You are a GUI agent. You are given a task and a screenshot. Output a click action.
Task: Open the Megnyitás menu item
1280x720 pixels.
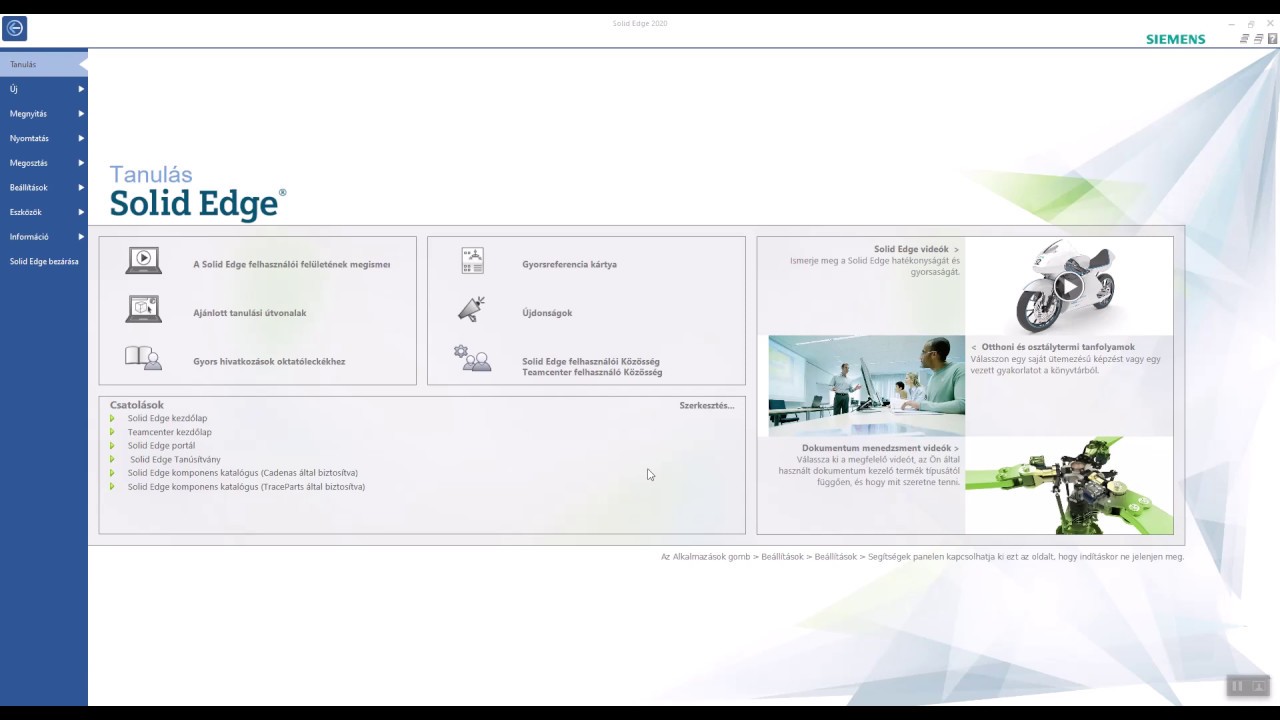click(44, 114)
